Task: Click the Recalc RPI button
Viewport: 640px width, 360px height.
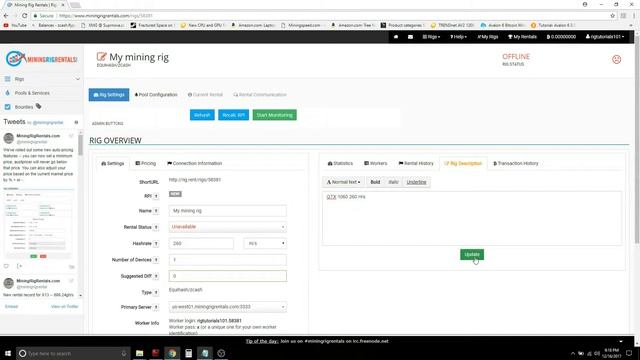Action: click(233, 115)
